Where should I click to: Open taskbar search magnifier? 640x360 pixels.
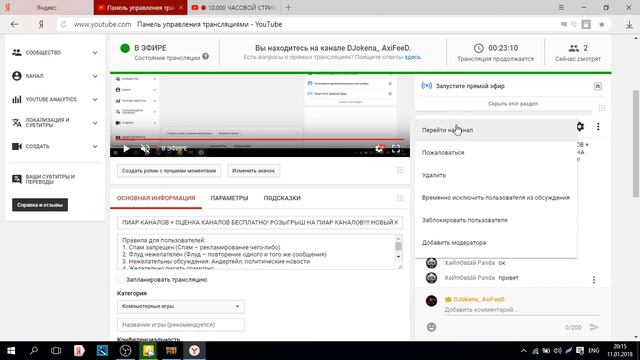(34, 351)
